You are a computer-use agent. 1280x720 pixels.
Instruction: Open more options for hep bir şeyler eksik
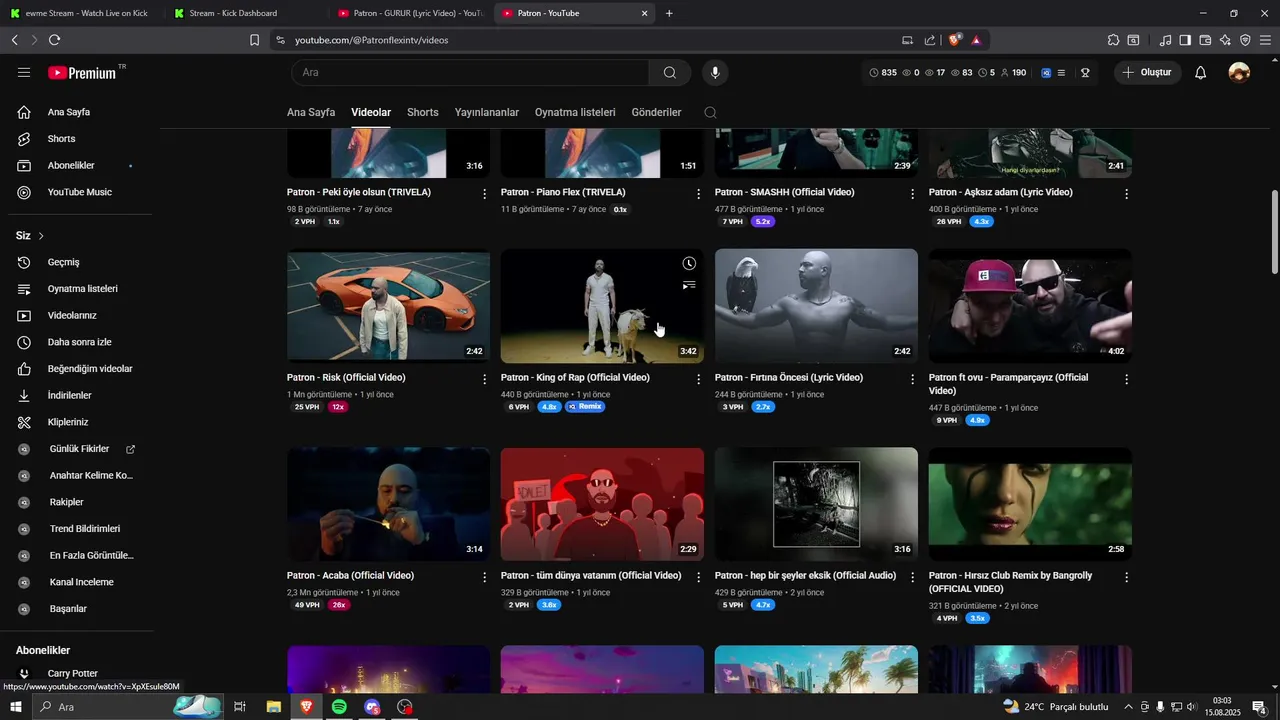(912, 577)
